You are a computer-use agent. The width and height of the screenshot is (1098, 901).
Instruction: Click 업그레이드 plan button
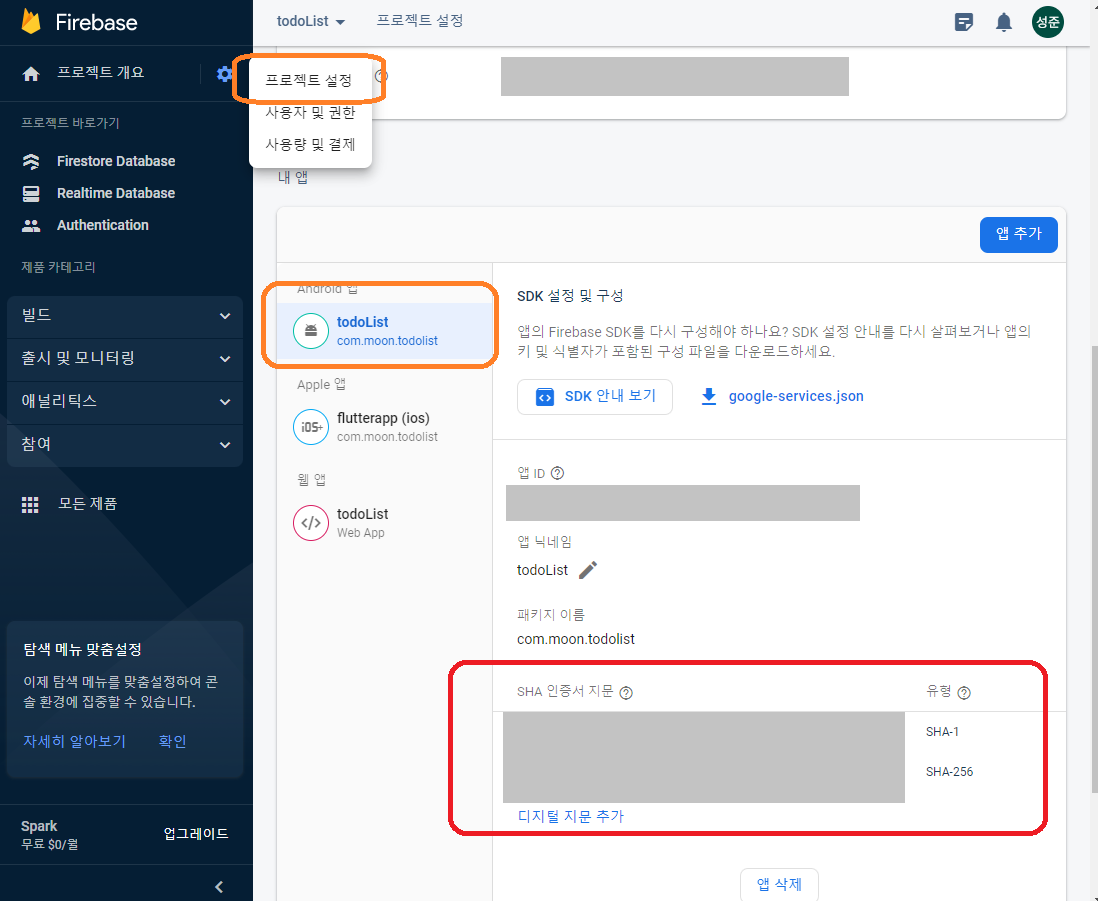tap(196, 834)
